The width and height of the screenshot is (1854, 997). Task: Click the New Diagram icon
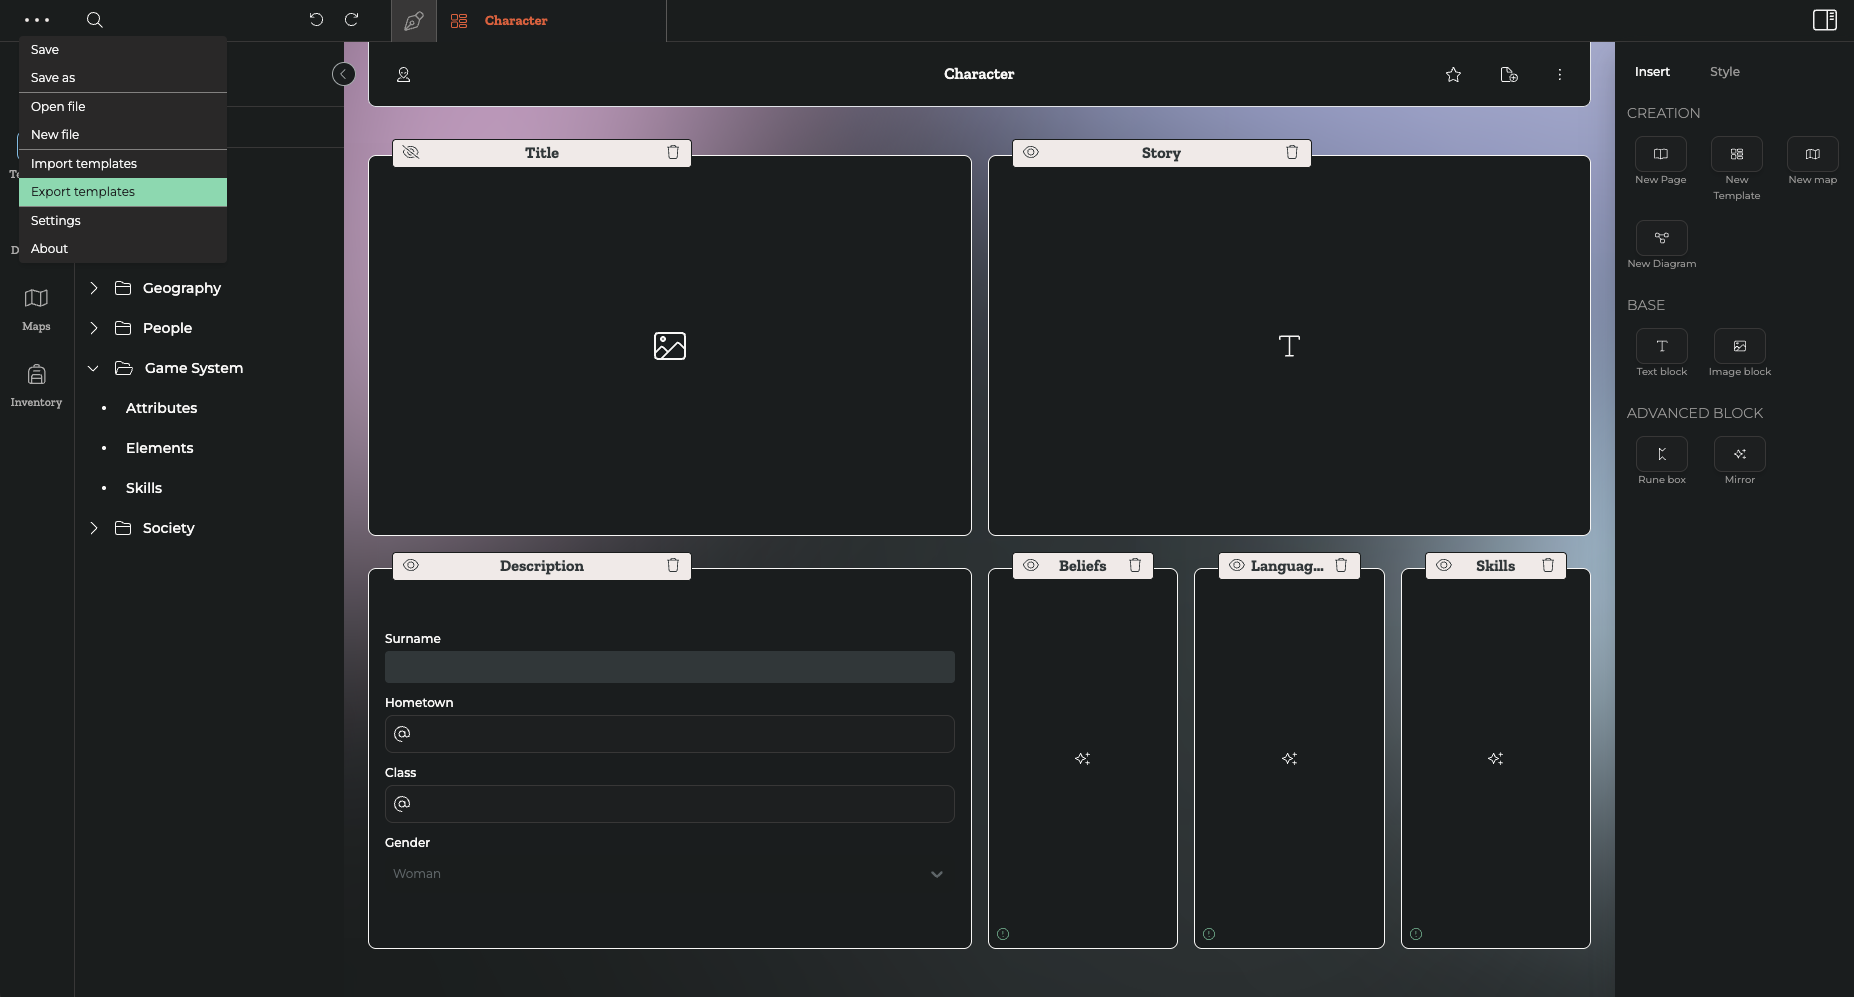pyautogui.click(x=1661, y=238)
